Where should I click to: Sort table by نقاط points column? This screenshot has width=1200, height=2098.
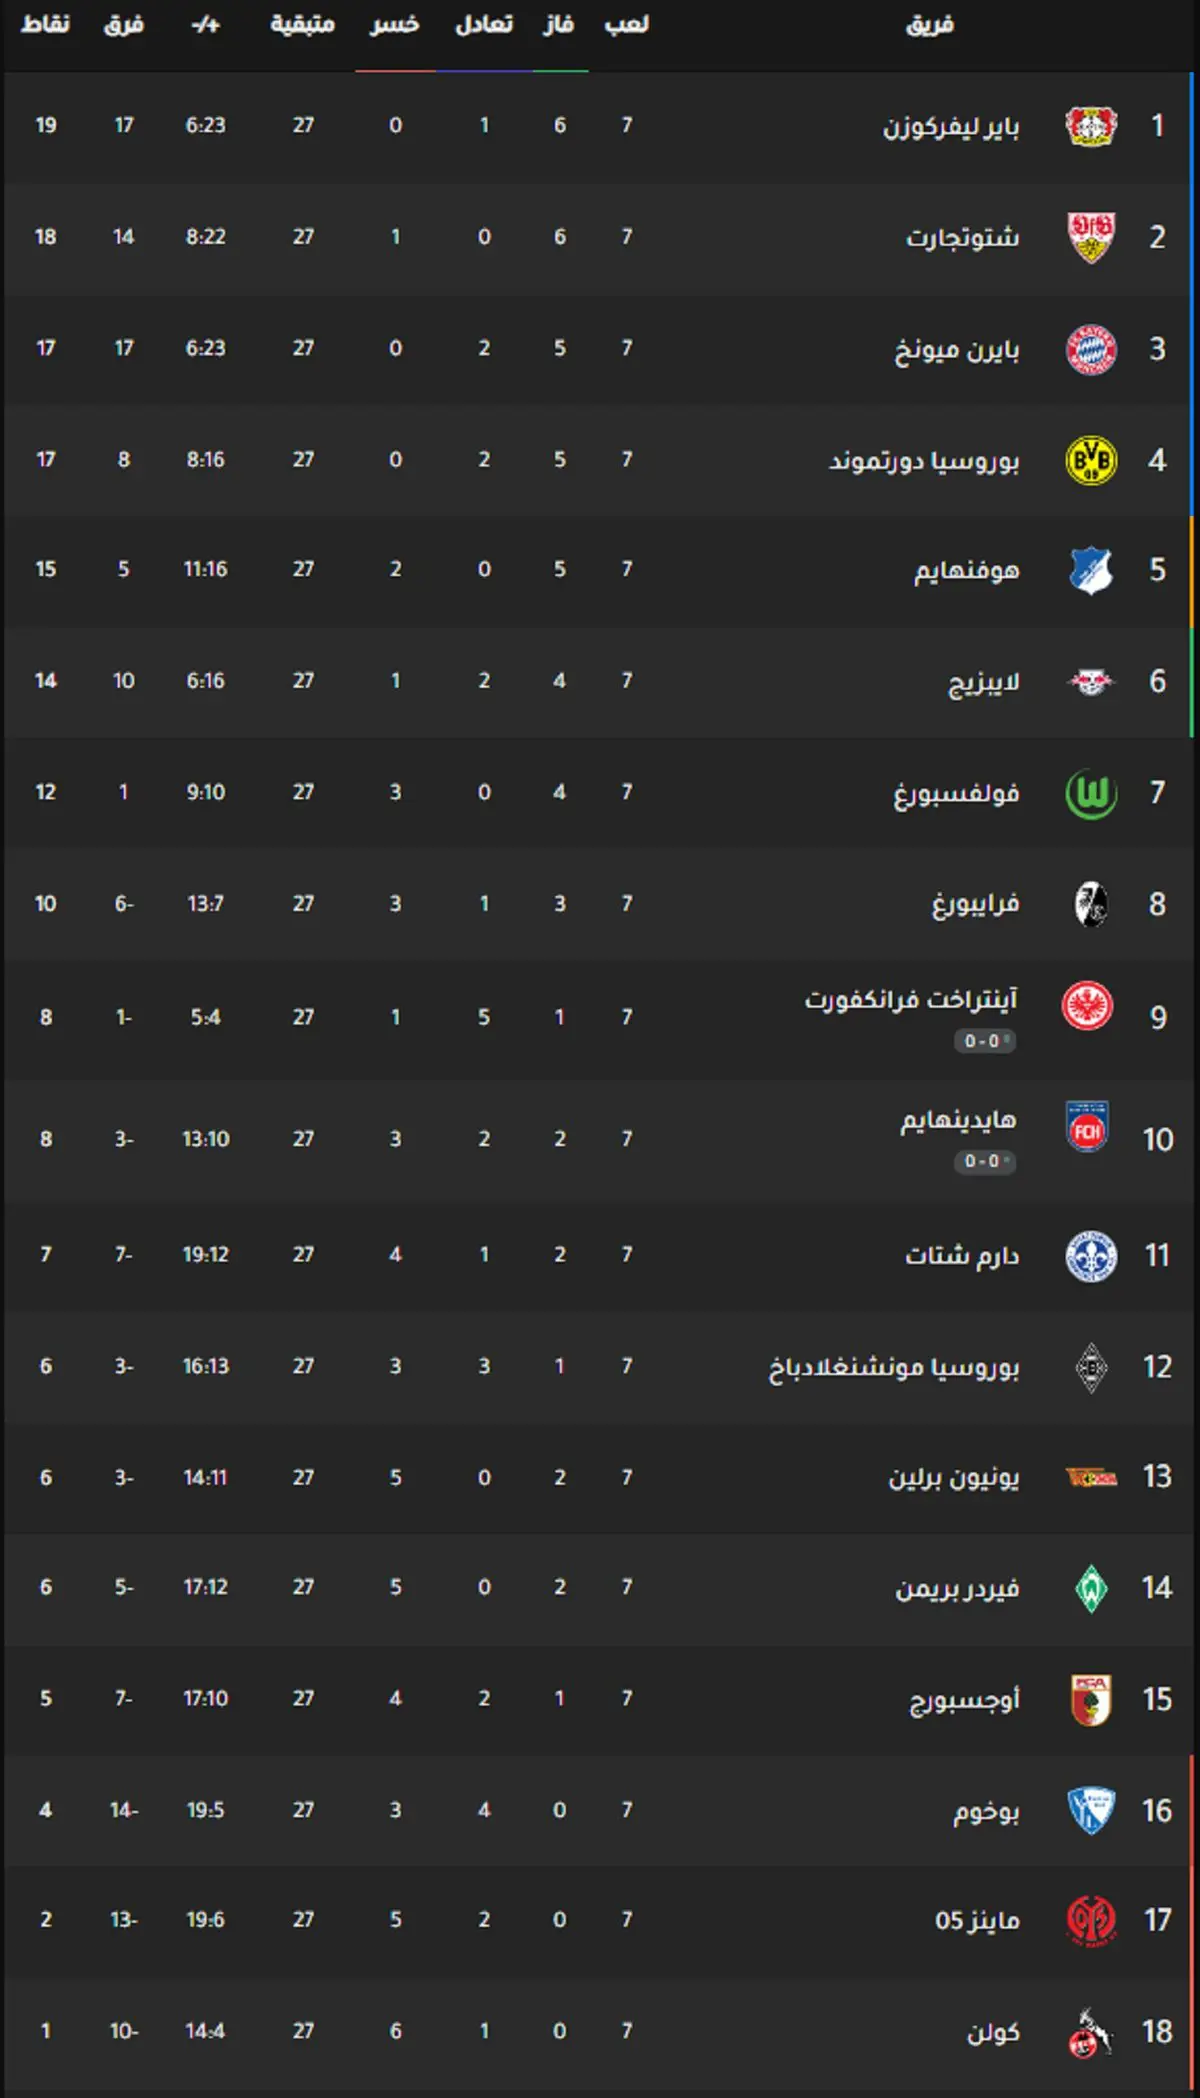[x=45, y=24]
